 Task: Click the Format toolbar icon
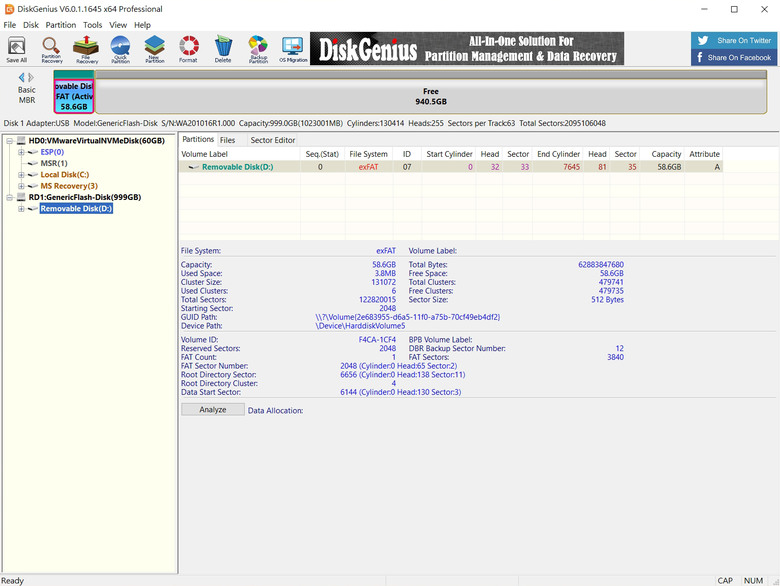tap(189, 49)
